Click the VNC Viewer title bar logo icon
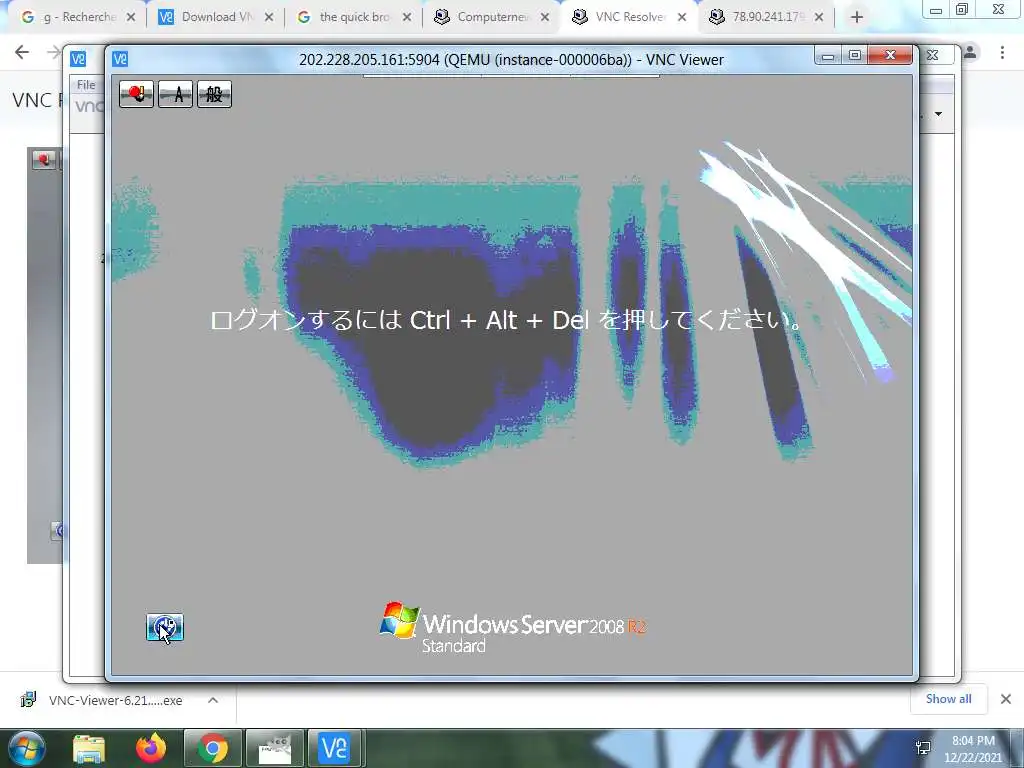The height and width of the screenshot is (768, 1024). coord(120,59)
